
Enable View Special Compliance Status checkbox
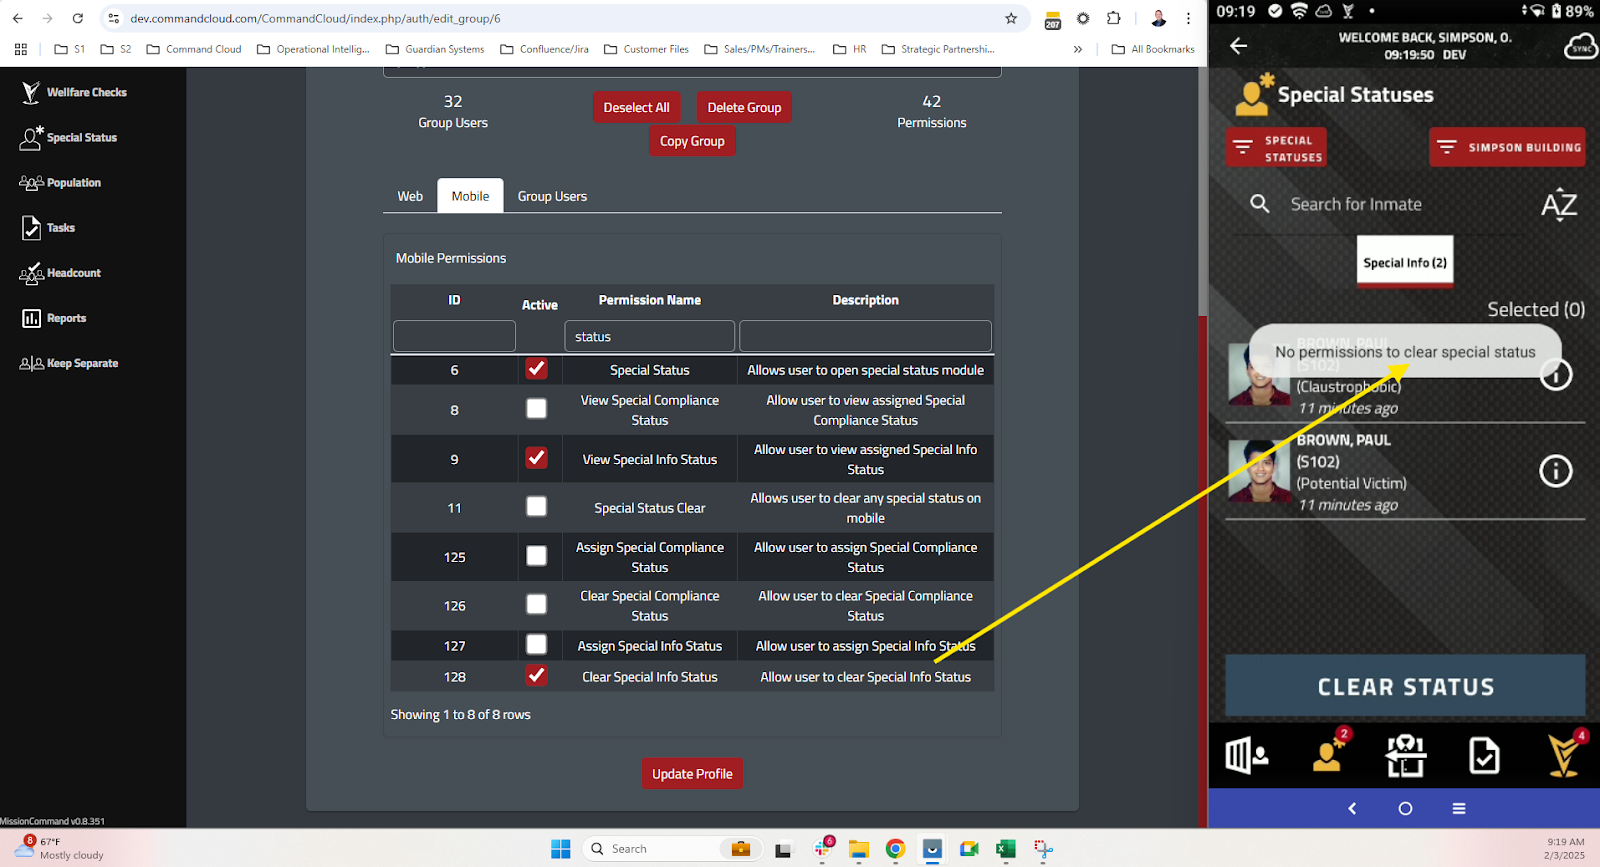pyautogui.click(x=537, y=409)
